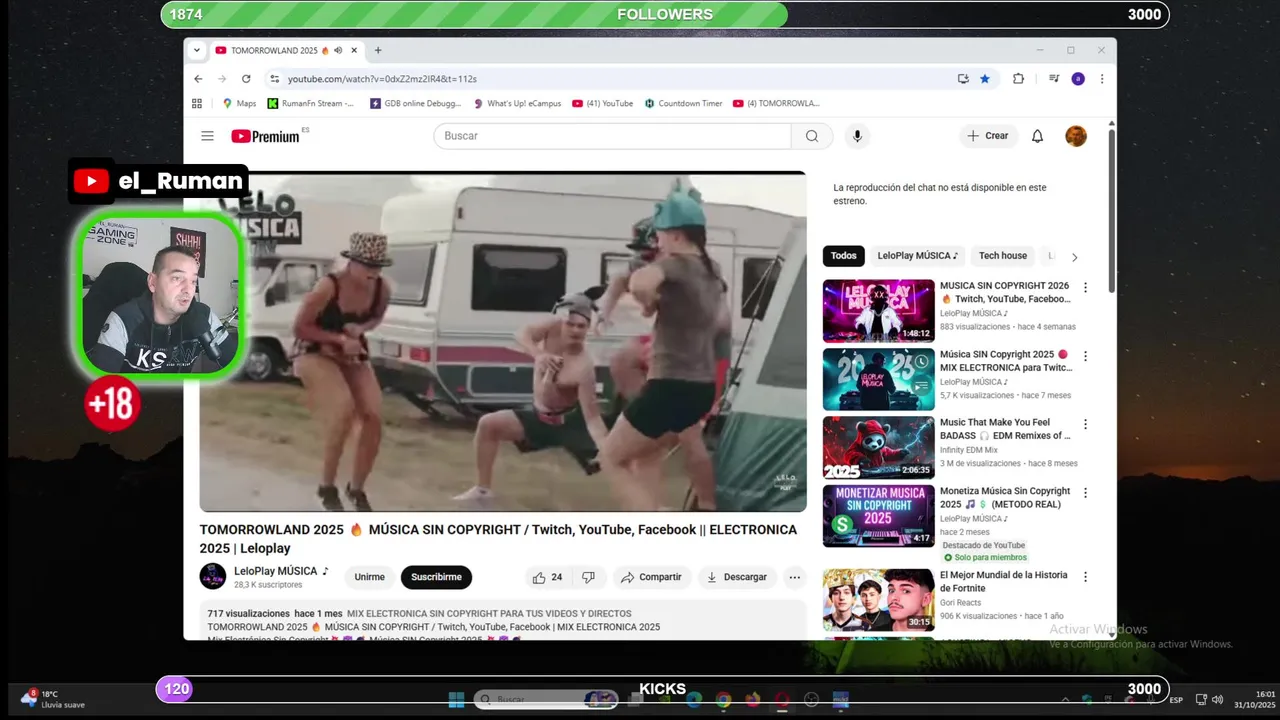Image resolution: width=1280 pixels, height=720 pixels.
Task: Open Chrome three-dot menu
Action: click(1102, 79)
